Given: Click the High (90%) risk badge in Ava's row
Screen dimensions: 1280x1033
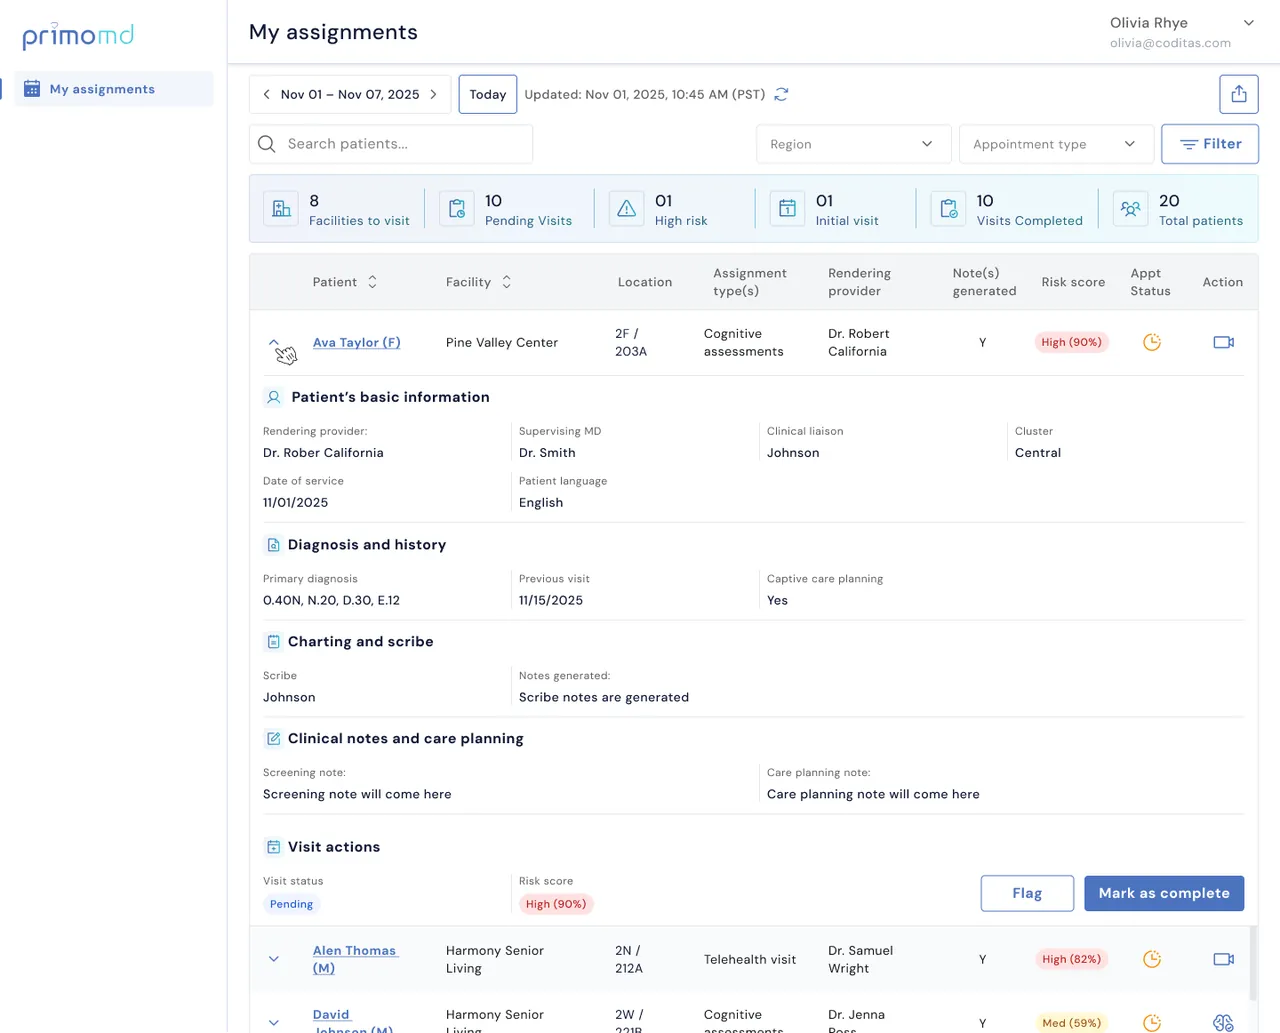Looking at the screenshot, I should tap(1071, 342).
